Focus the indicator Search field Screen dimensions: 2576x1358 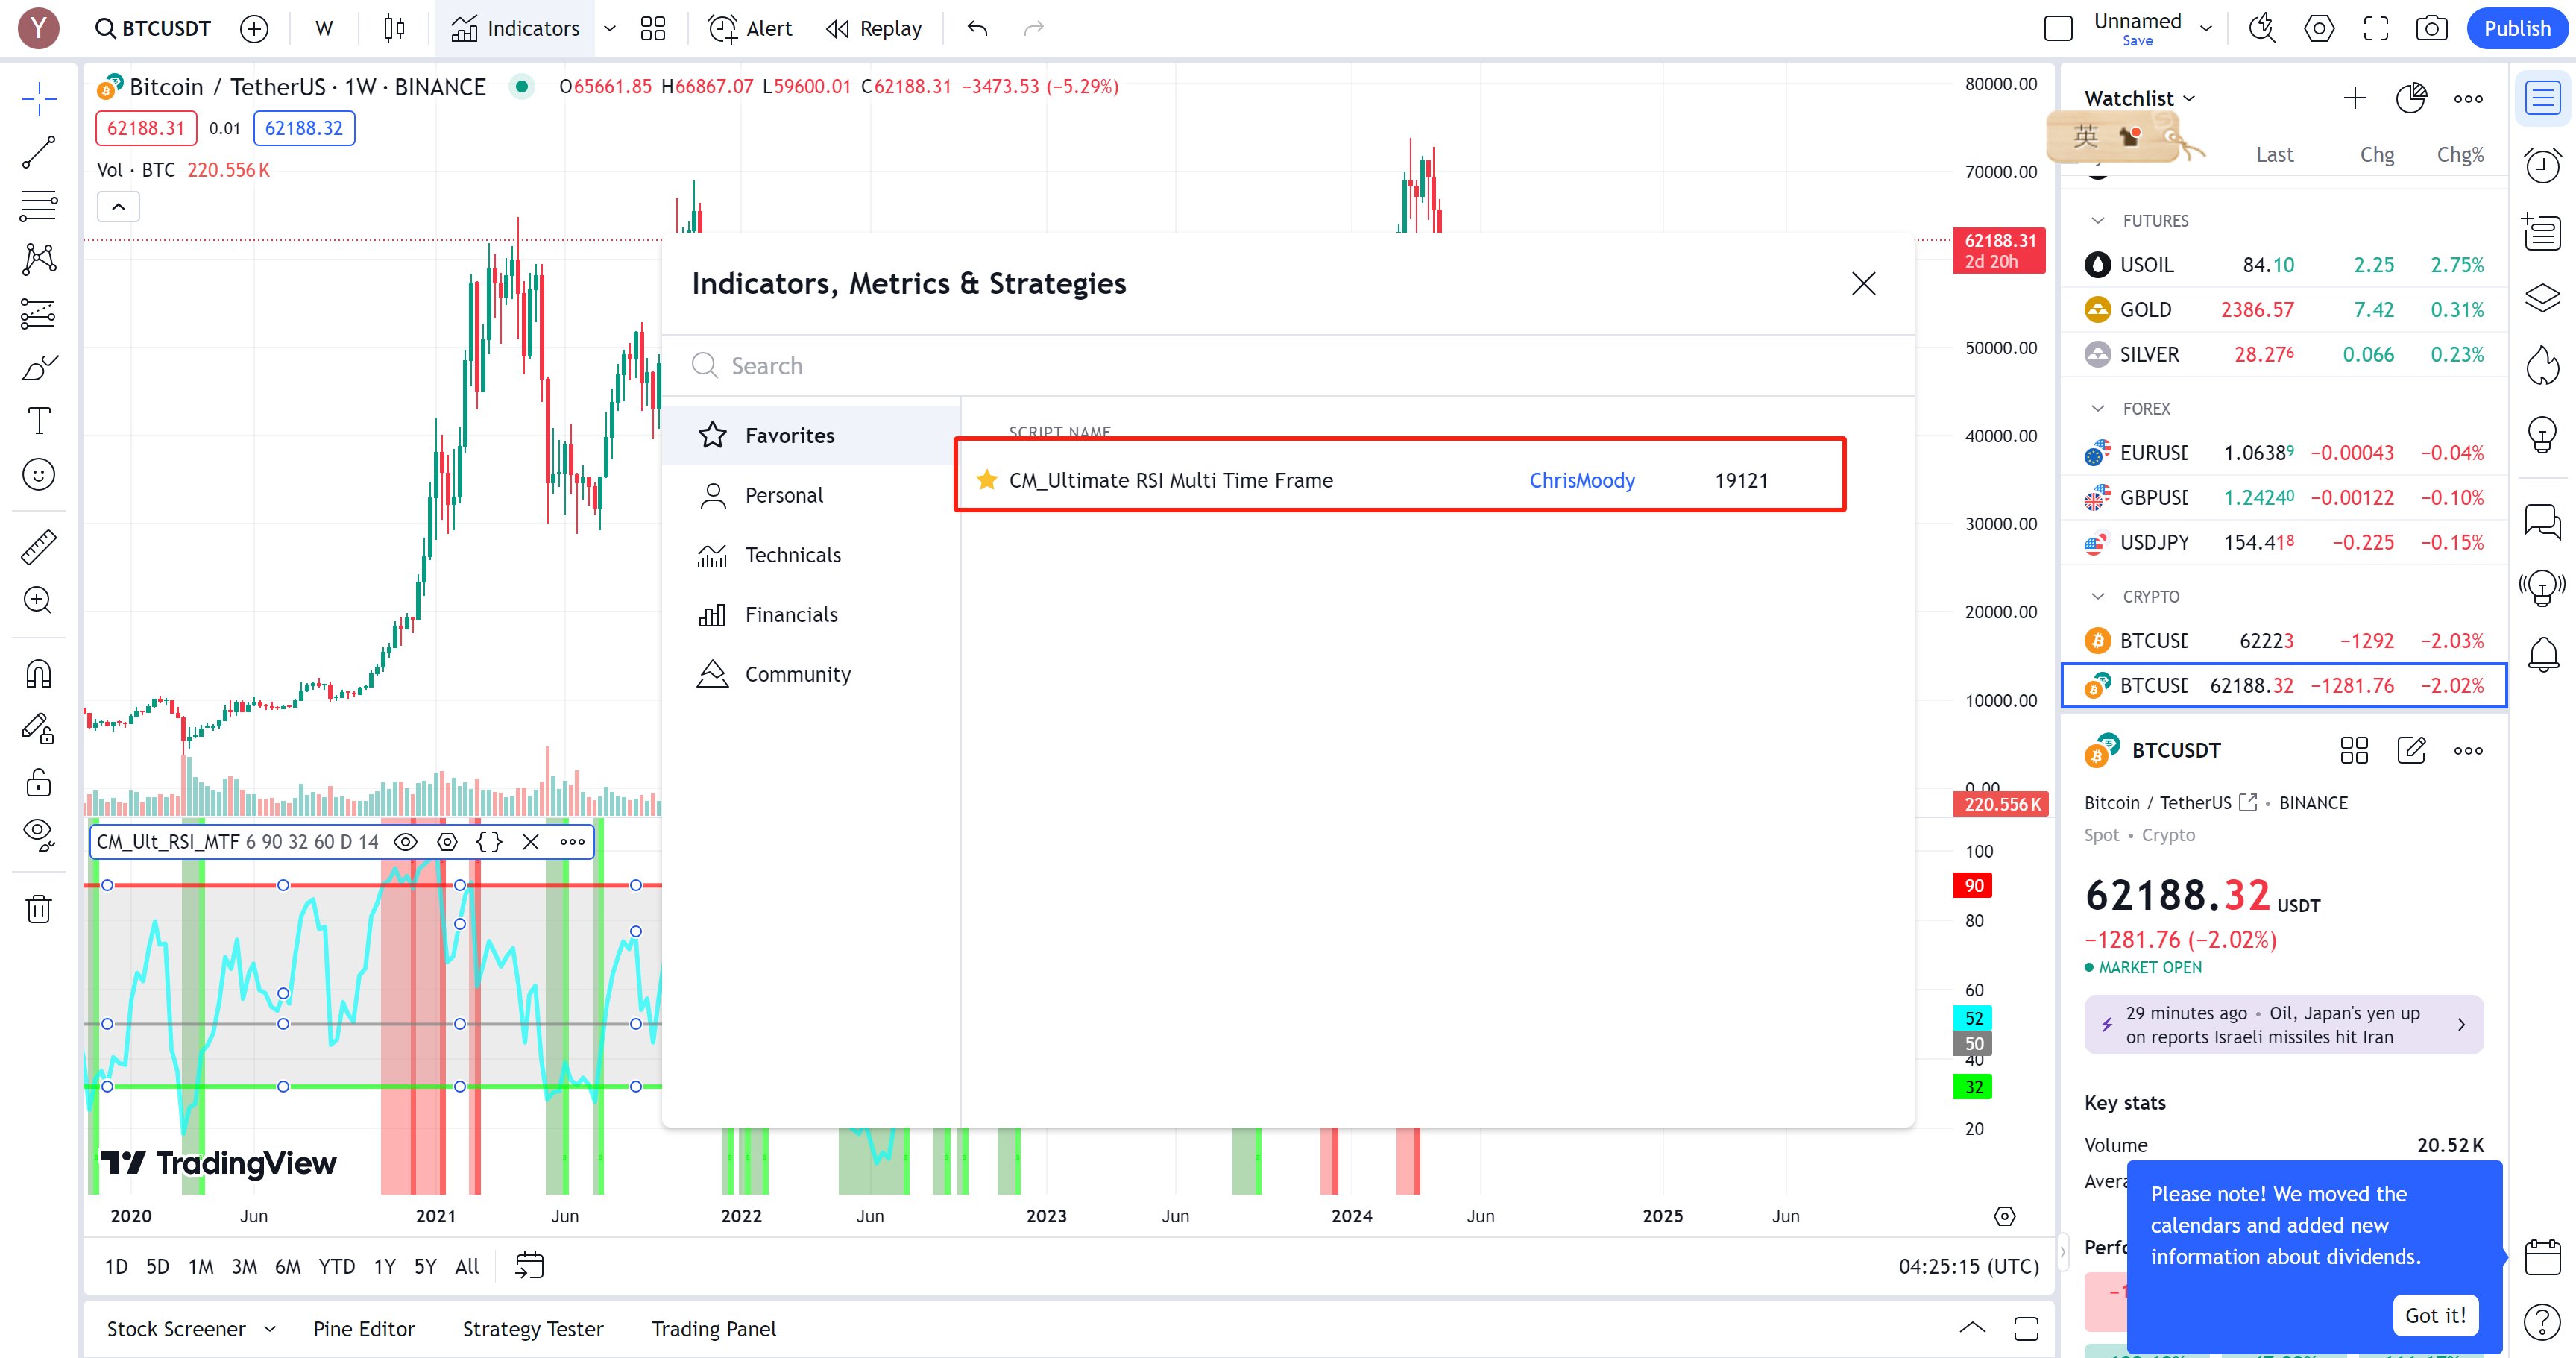click(1288, 366)
